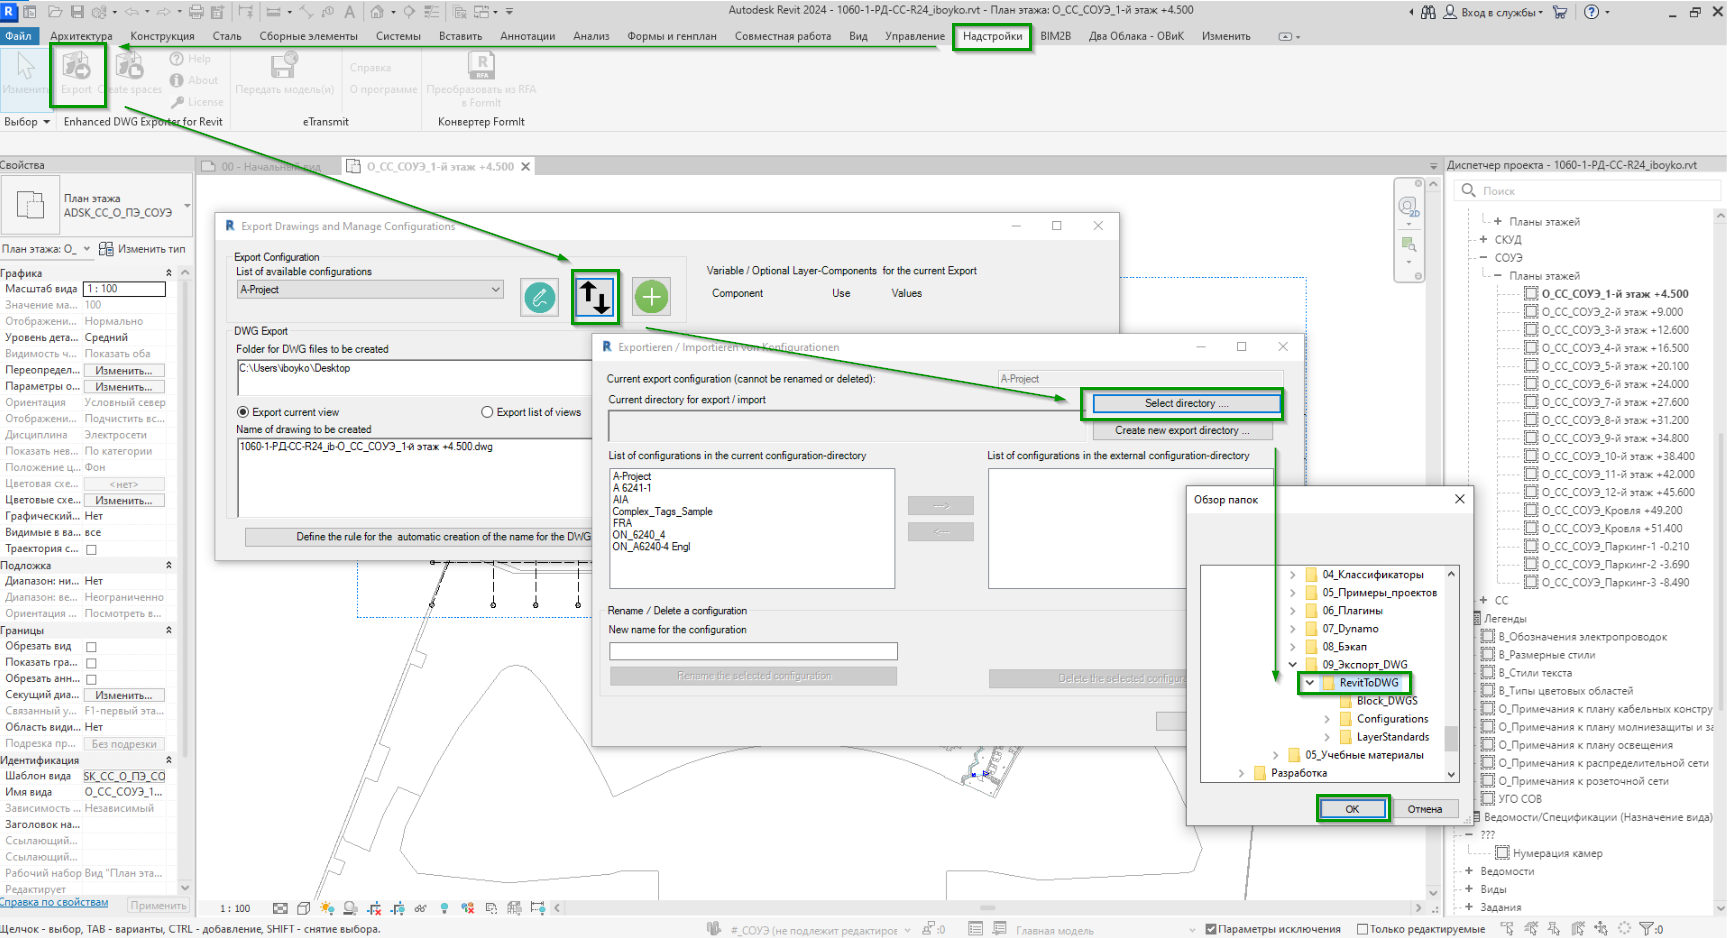The height and width of the screenshot is (938, 1729).
Task: Click the Select directory button
Action: (x=1186, y=403)
